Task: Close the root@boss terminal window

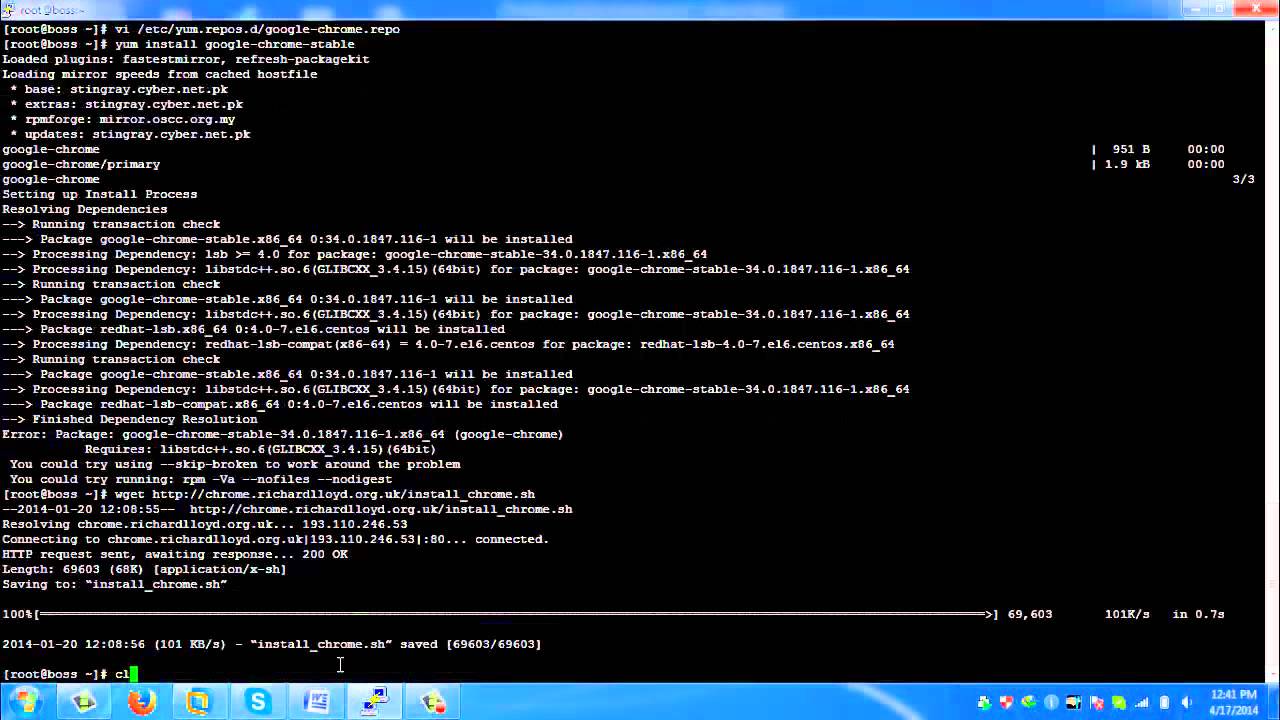Action: (1257, 9)
